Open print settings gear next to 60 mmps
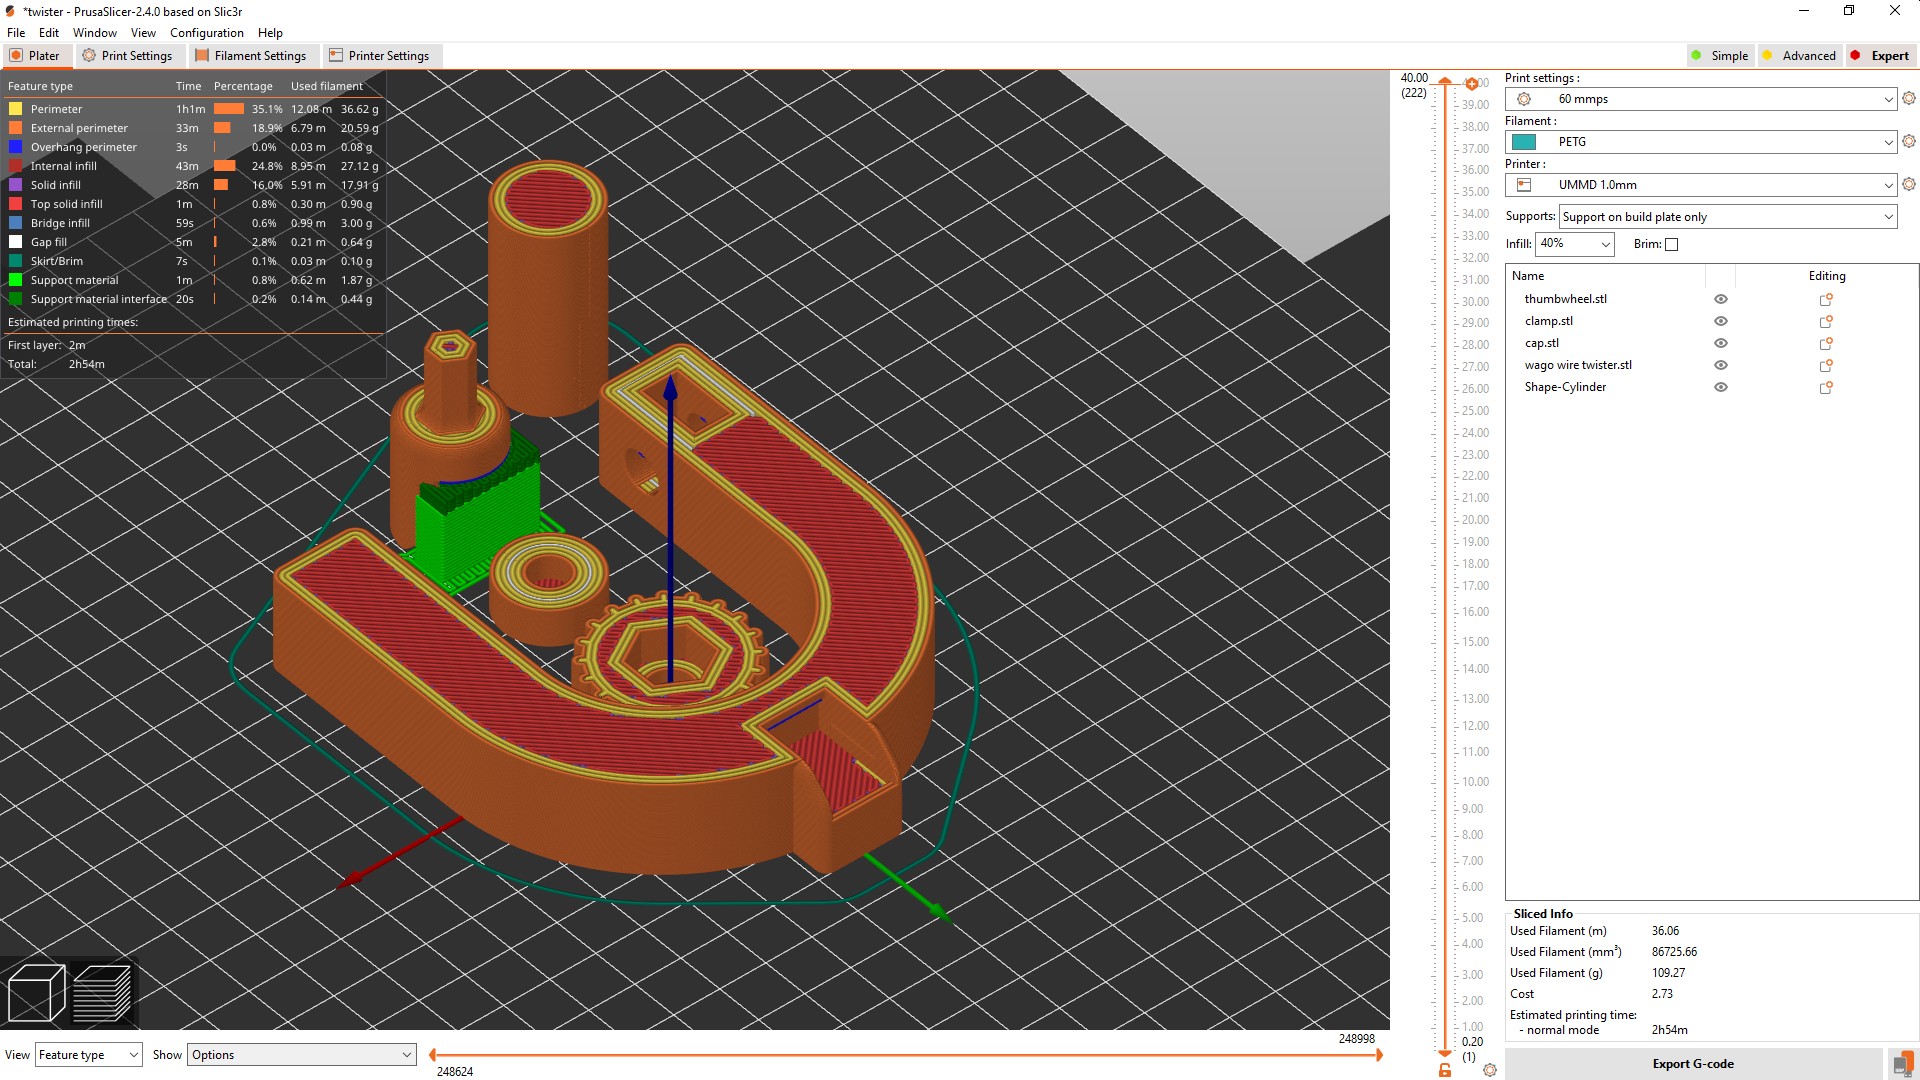This screenshot has width=1920, height=1080. (x=1909, y=99)
